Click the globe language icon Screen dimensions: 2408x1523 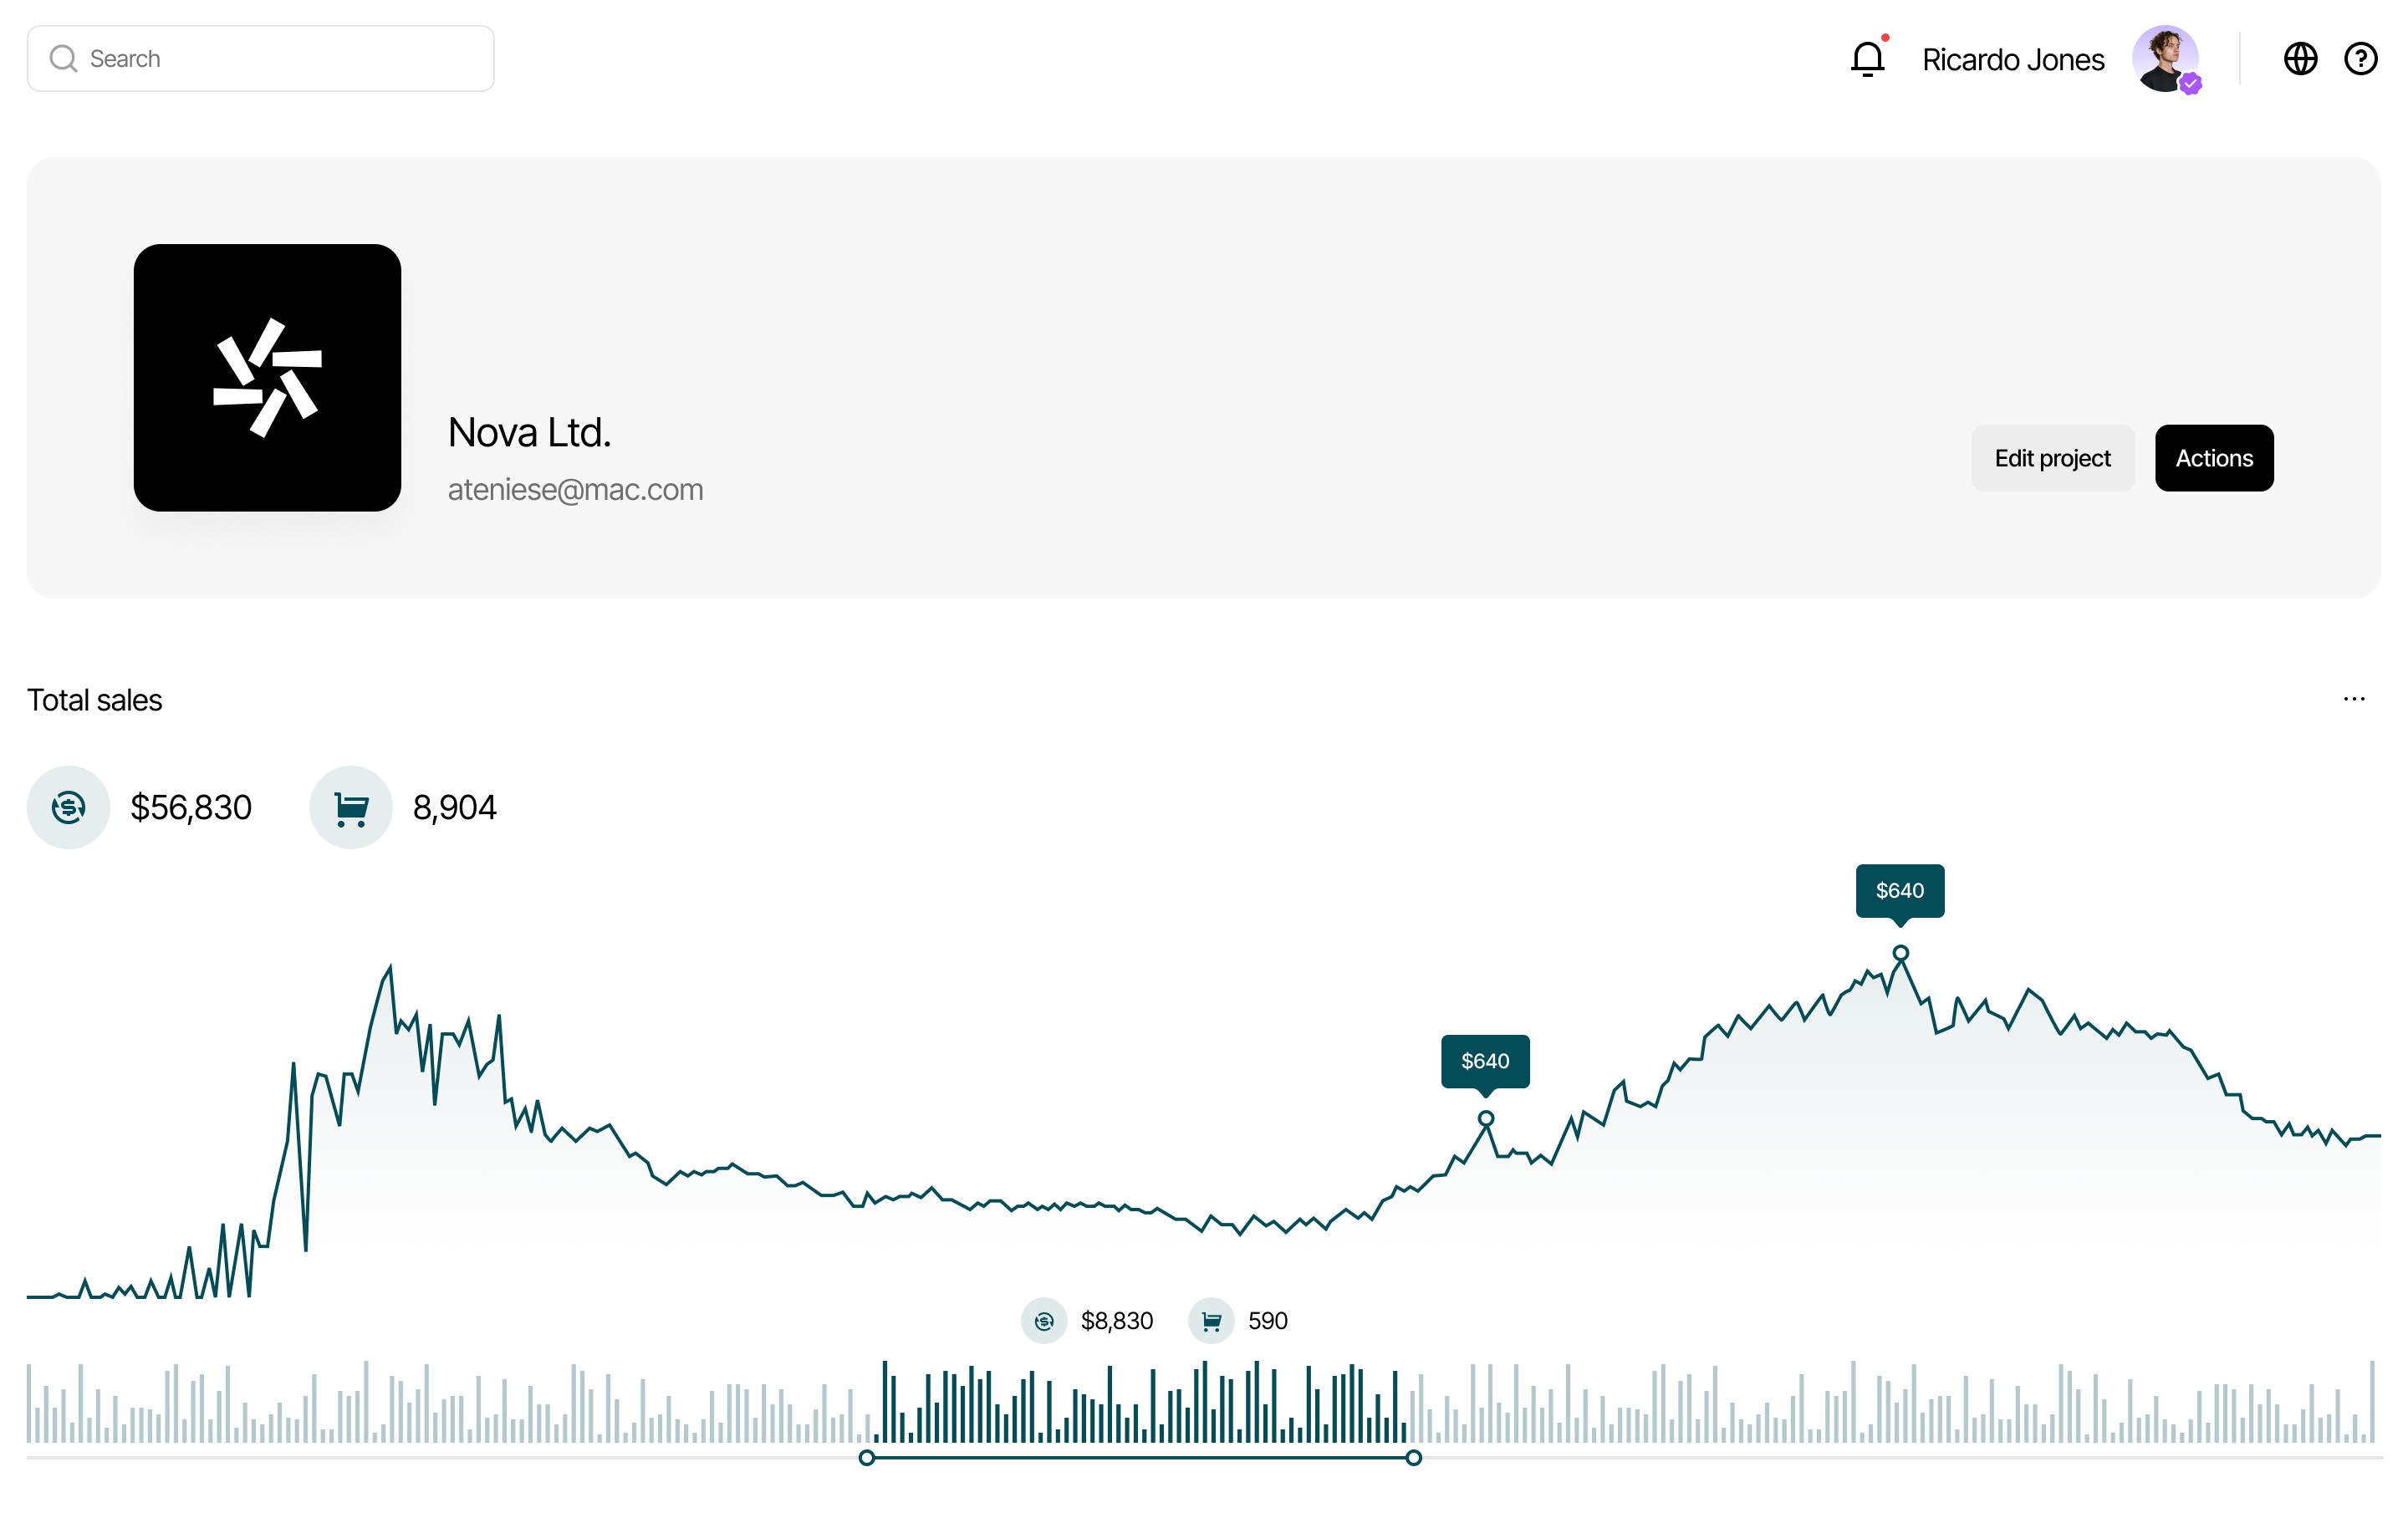coord(2301,59)
